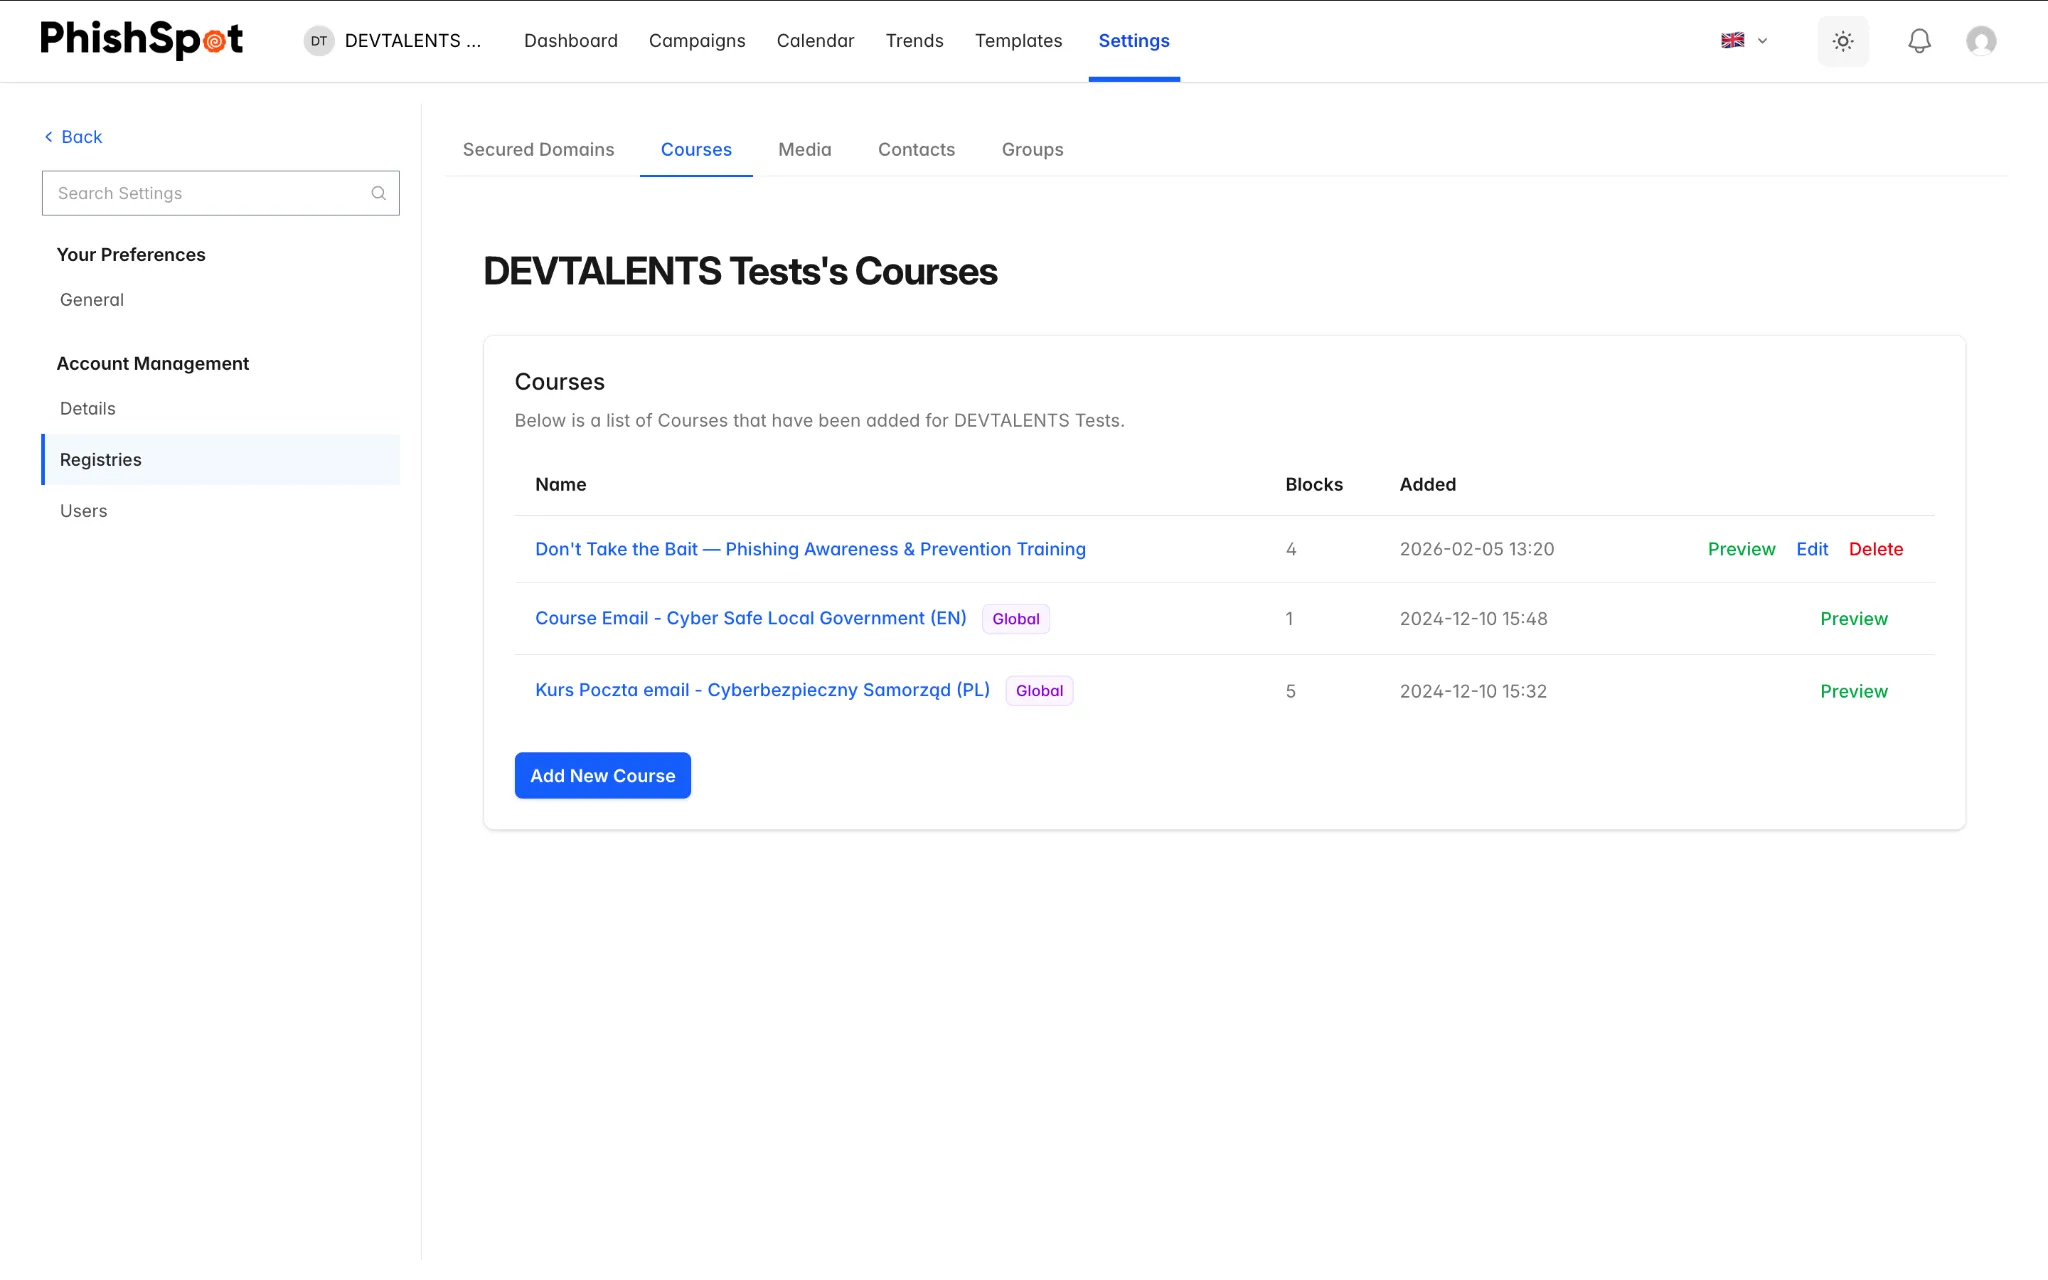Open the Don't Take the Bait course
2048x1280 pixels.
[810, 549]
